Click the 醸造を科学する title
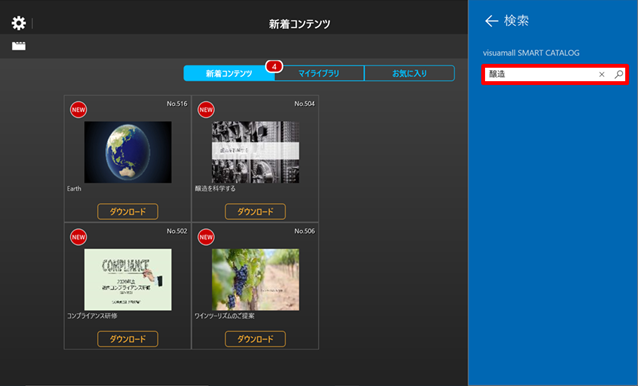 [215, 189]
